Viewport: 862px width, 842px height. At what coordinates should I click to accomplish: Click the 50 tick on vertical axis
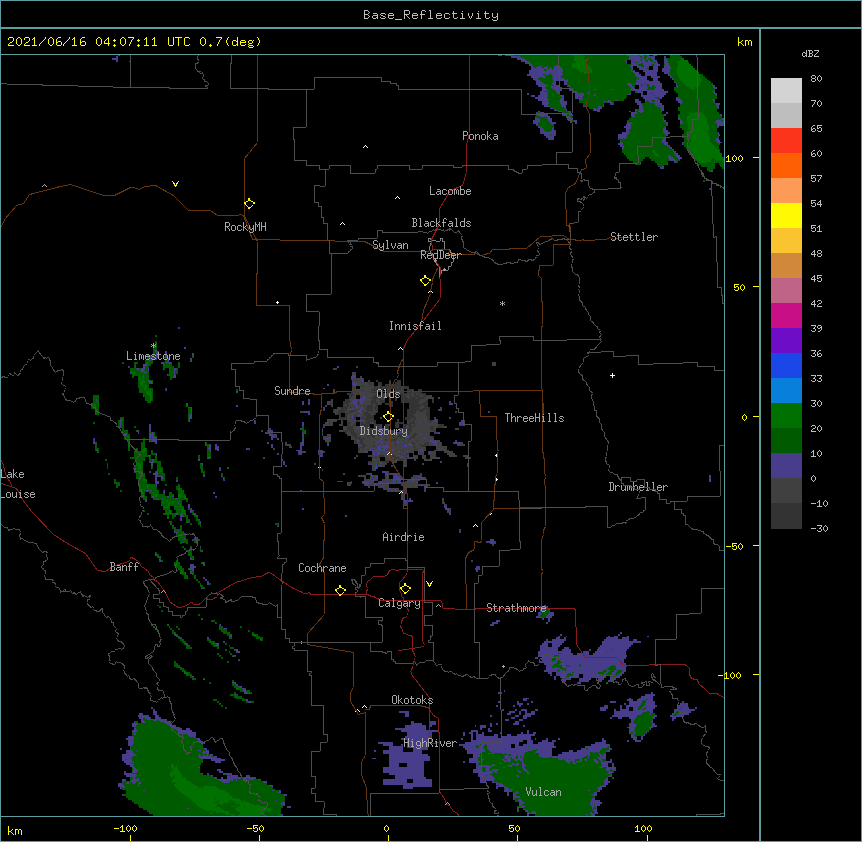pyautogui.click(x=739, y=287)
